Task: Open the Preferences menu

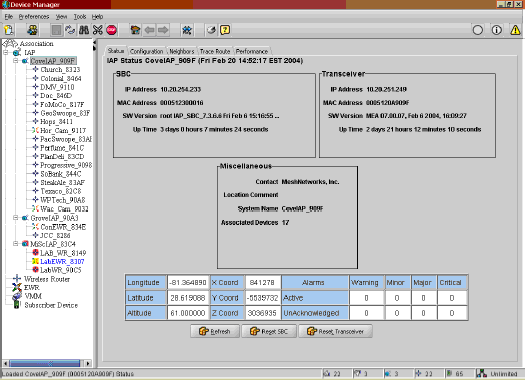Action: [x=34, y=16]
